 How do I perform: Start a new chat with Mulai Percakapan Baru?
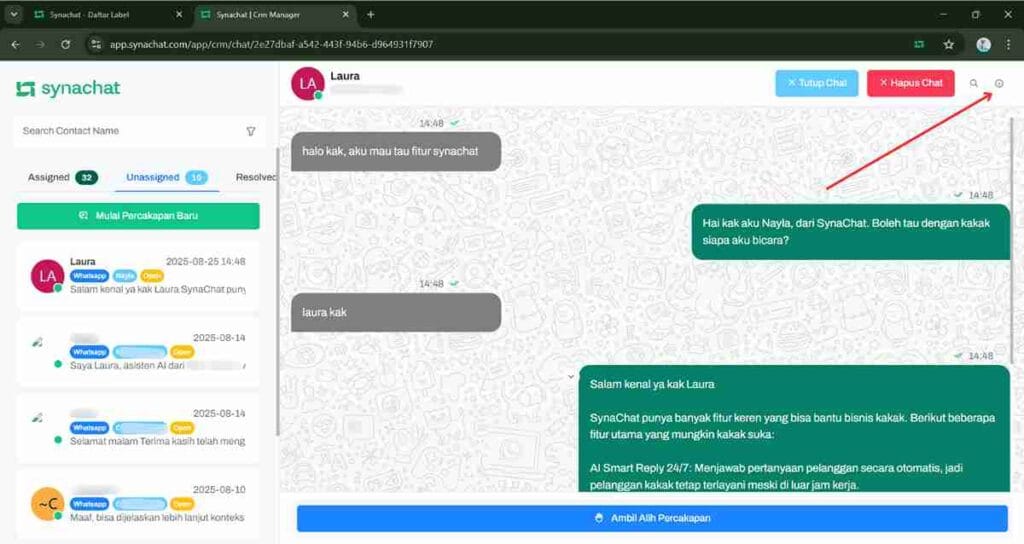[x=138, y=216]
